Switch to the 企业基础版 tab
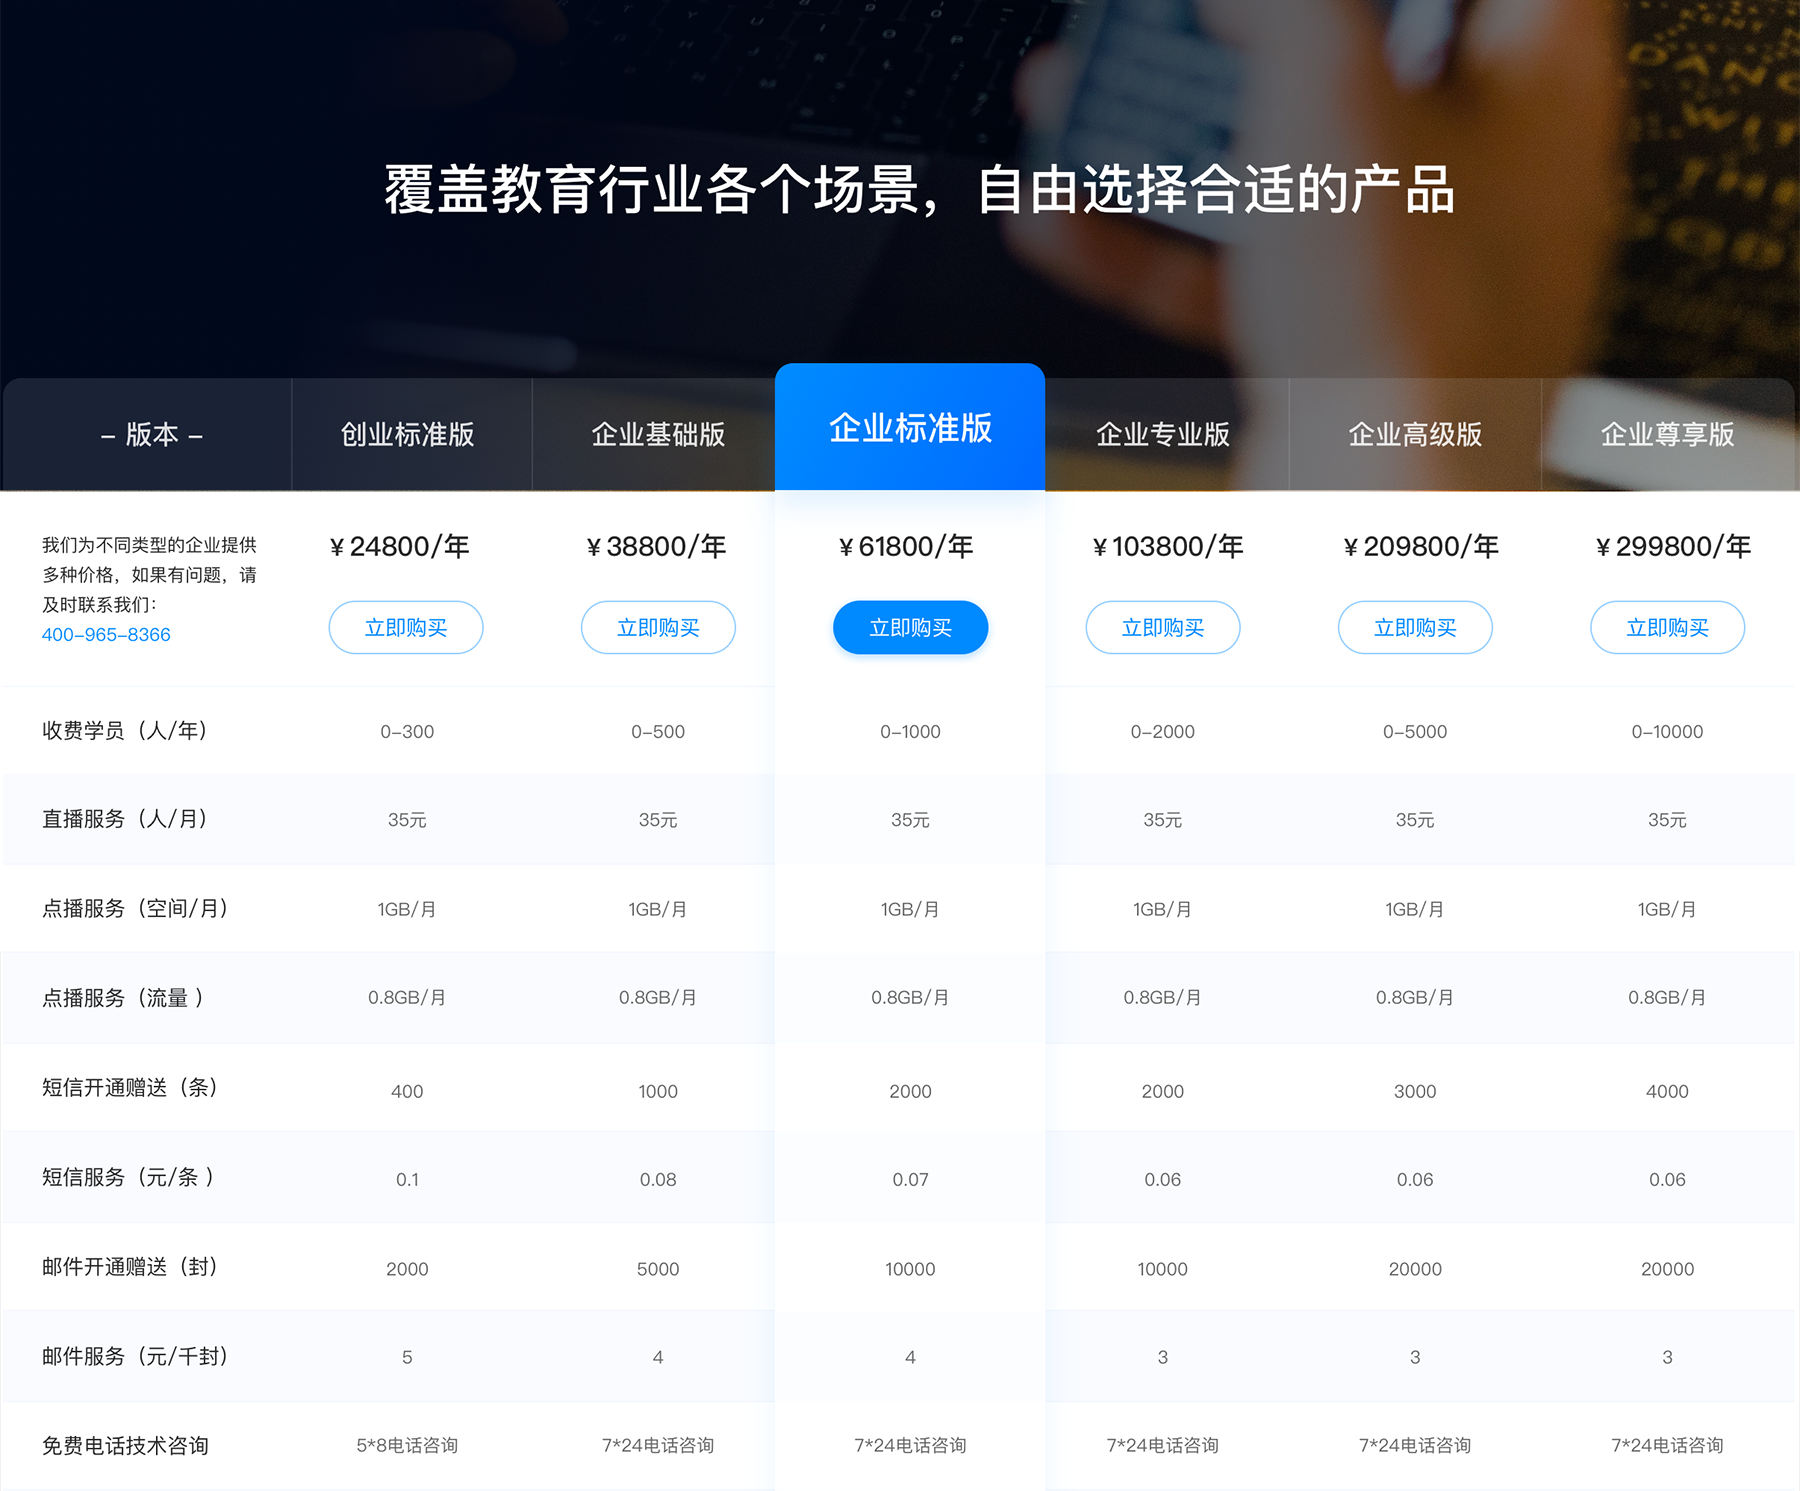Screen dimensions: 1800x1491 [660, 434]
